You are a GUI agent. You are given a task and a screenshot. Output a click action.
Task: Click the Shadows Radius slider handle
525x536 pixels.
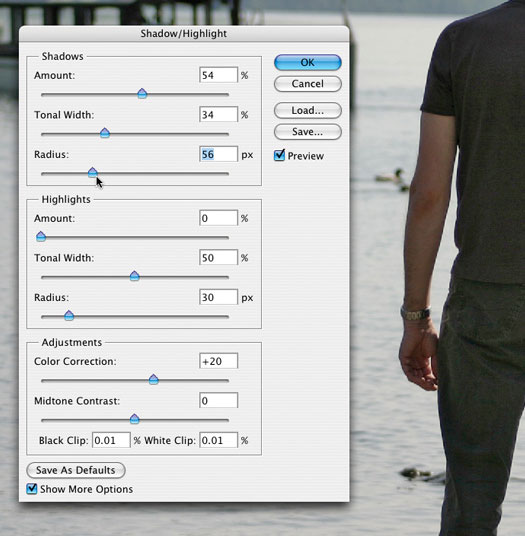tap(93, 172)
